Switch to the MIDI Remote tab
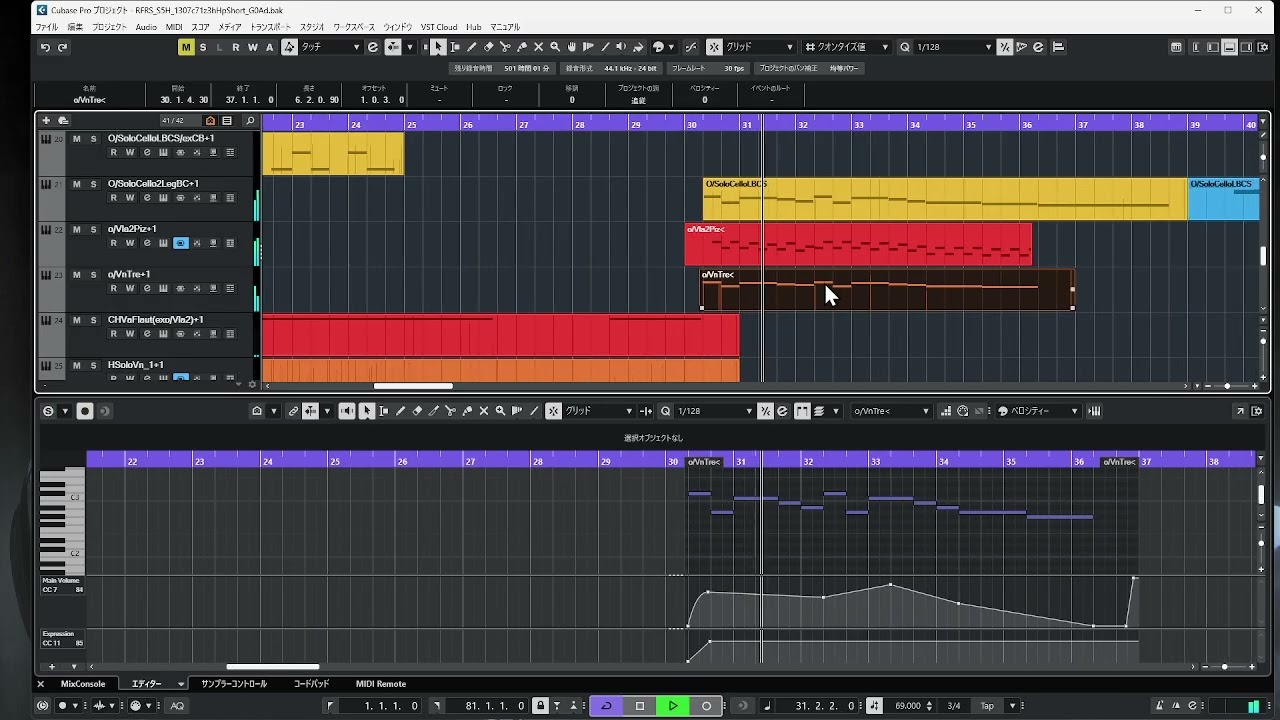The width and height of the screenshot is (1280, 720). point(381,684)
